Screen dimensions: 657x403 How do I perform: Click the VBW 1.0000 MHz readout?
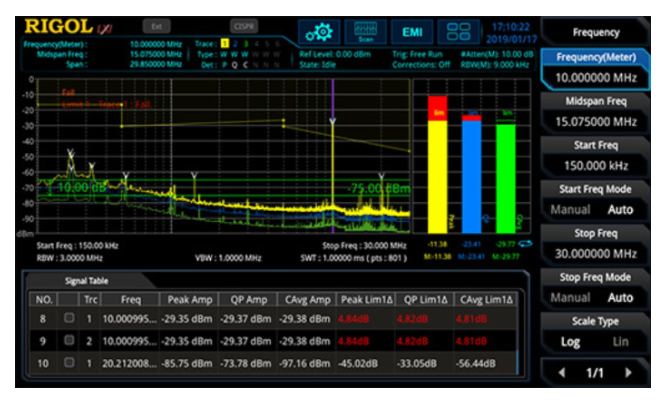tap(228, 258)
